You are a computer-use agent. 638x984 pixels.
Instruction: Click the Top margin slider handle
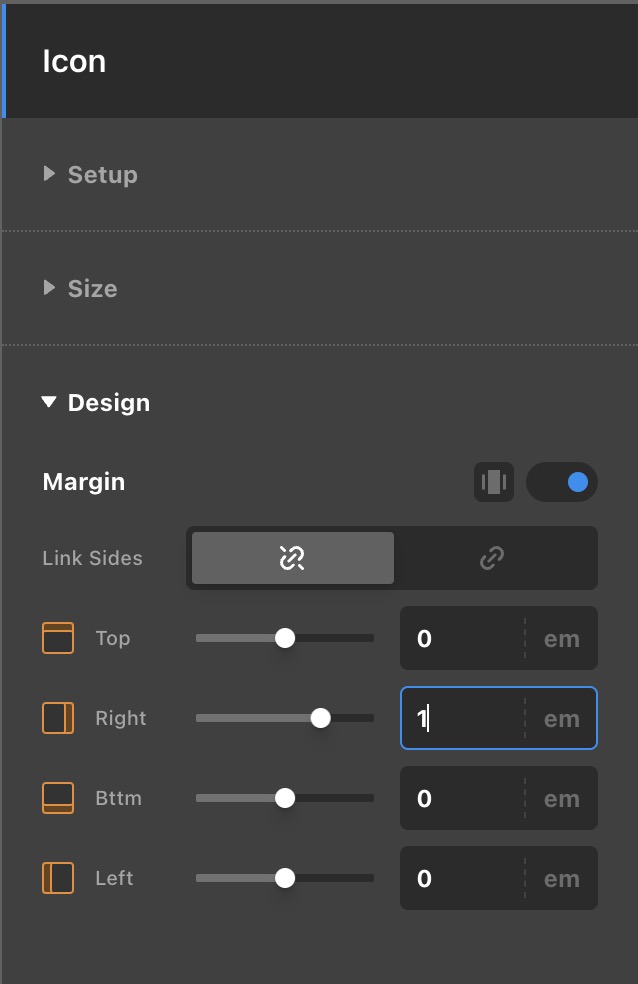pyautogui.click(x=285, y=638)
